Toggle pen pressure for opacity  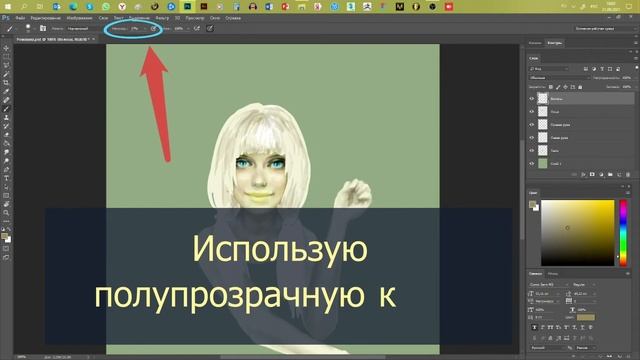(x=153, y=28)
